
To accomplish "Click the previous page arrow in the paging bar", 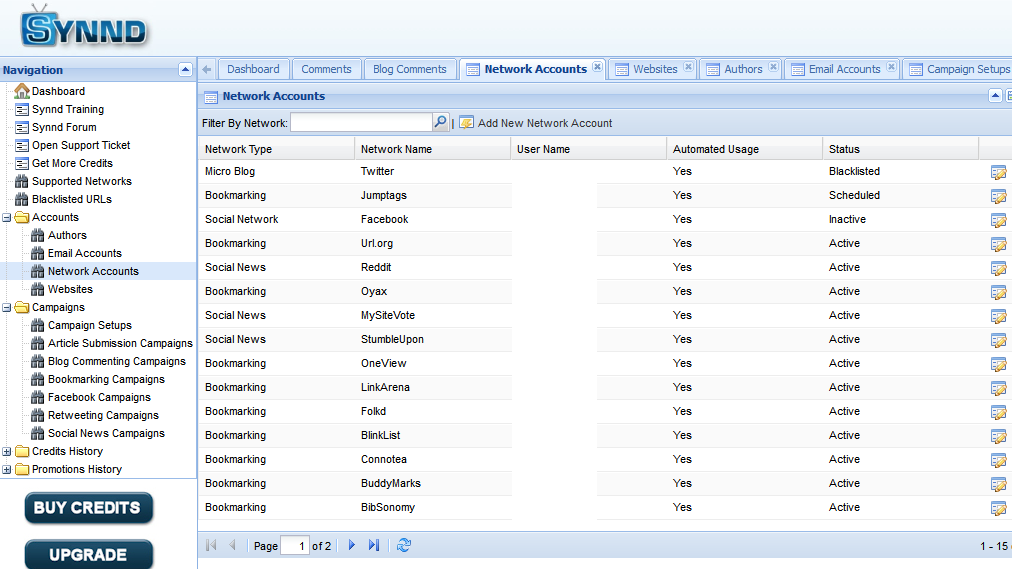I will (x=232, y=545).
